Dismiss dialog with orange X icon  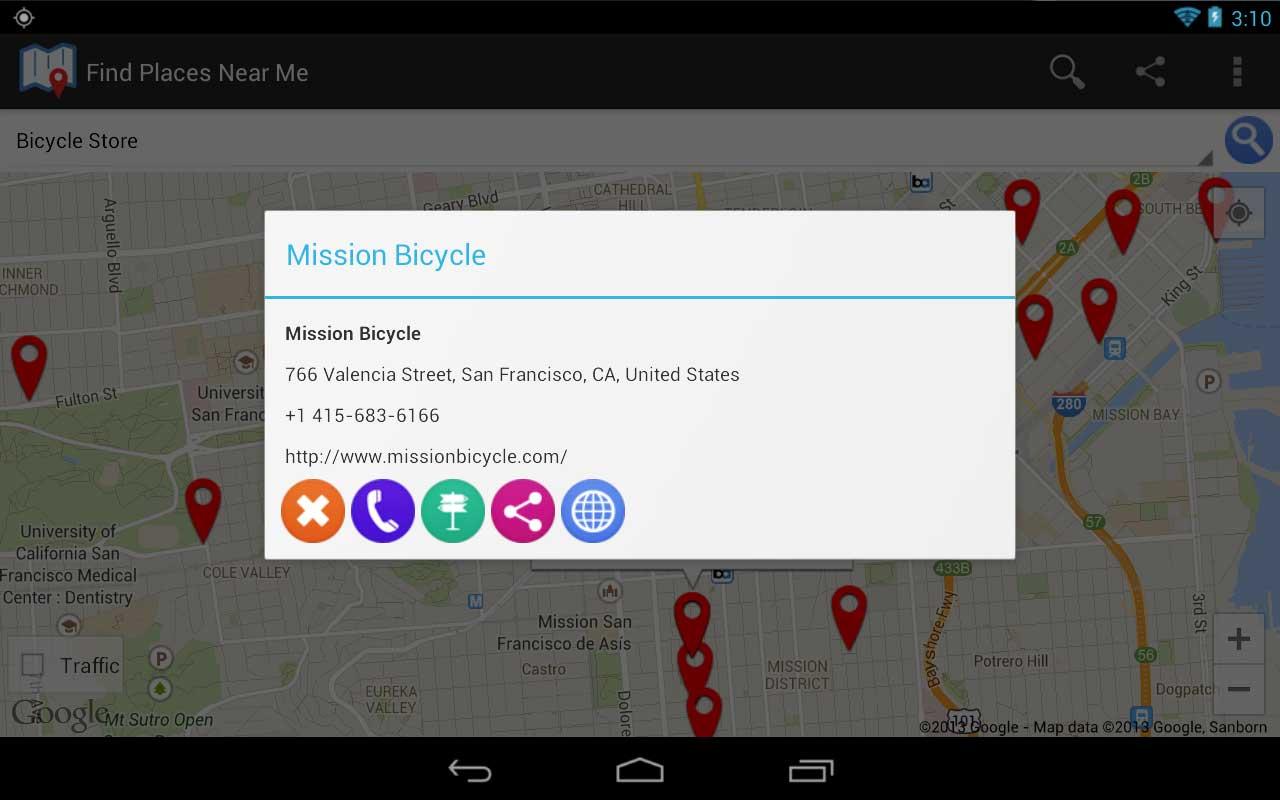pyautogui.click(x=313, y=511)
